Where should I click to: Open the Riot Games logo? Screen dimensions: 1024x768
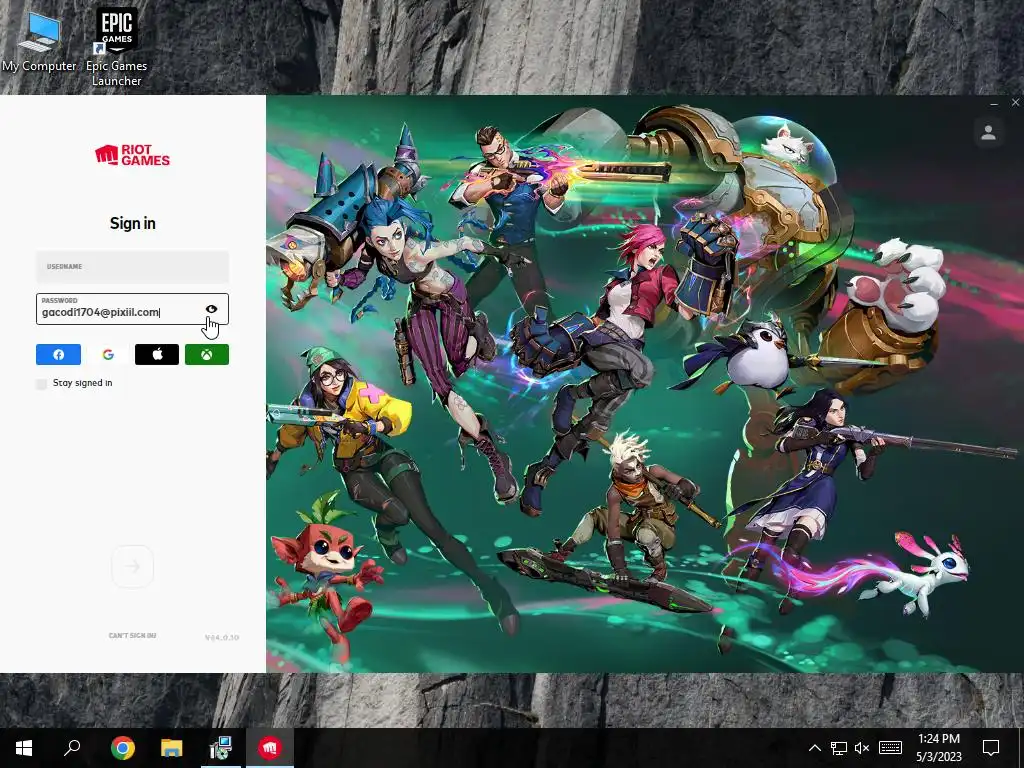click(x=133, y=155)
